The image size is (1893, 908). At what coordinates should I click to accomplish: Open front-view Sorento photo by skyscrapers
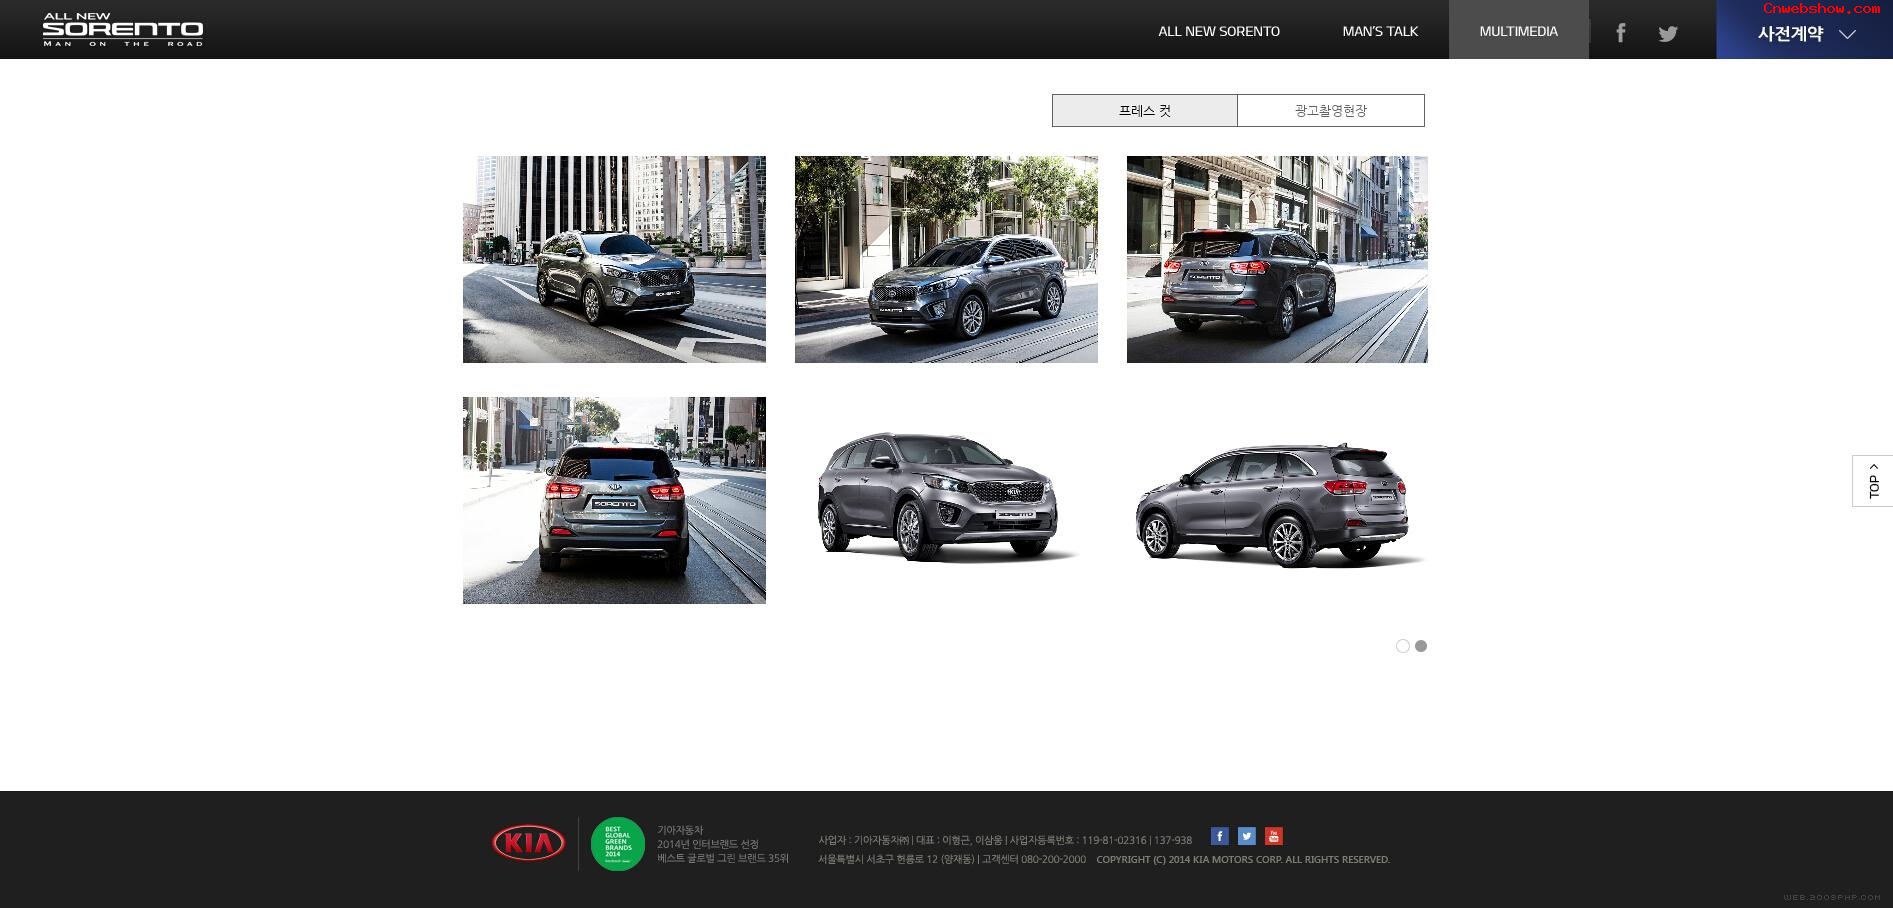point(614,259)
